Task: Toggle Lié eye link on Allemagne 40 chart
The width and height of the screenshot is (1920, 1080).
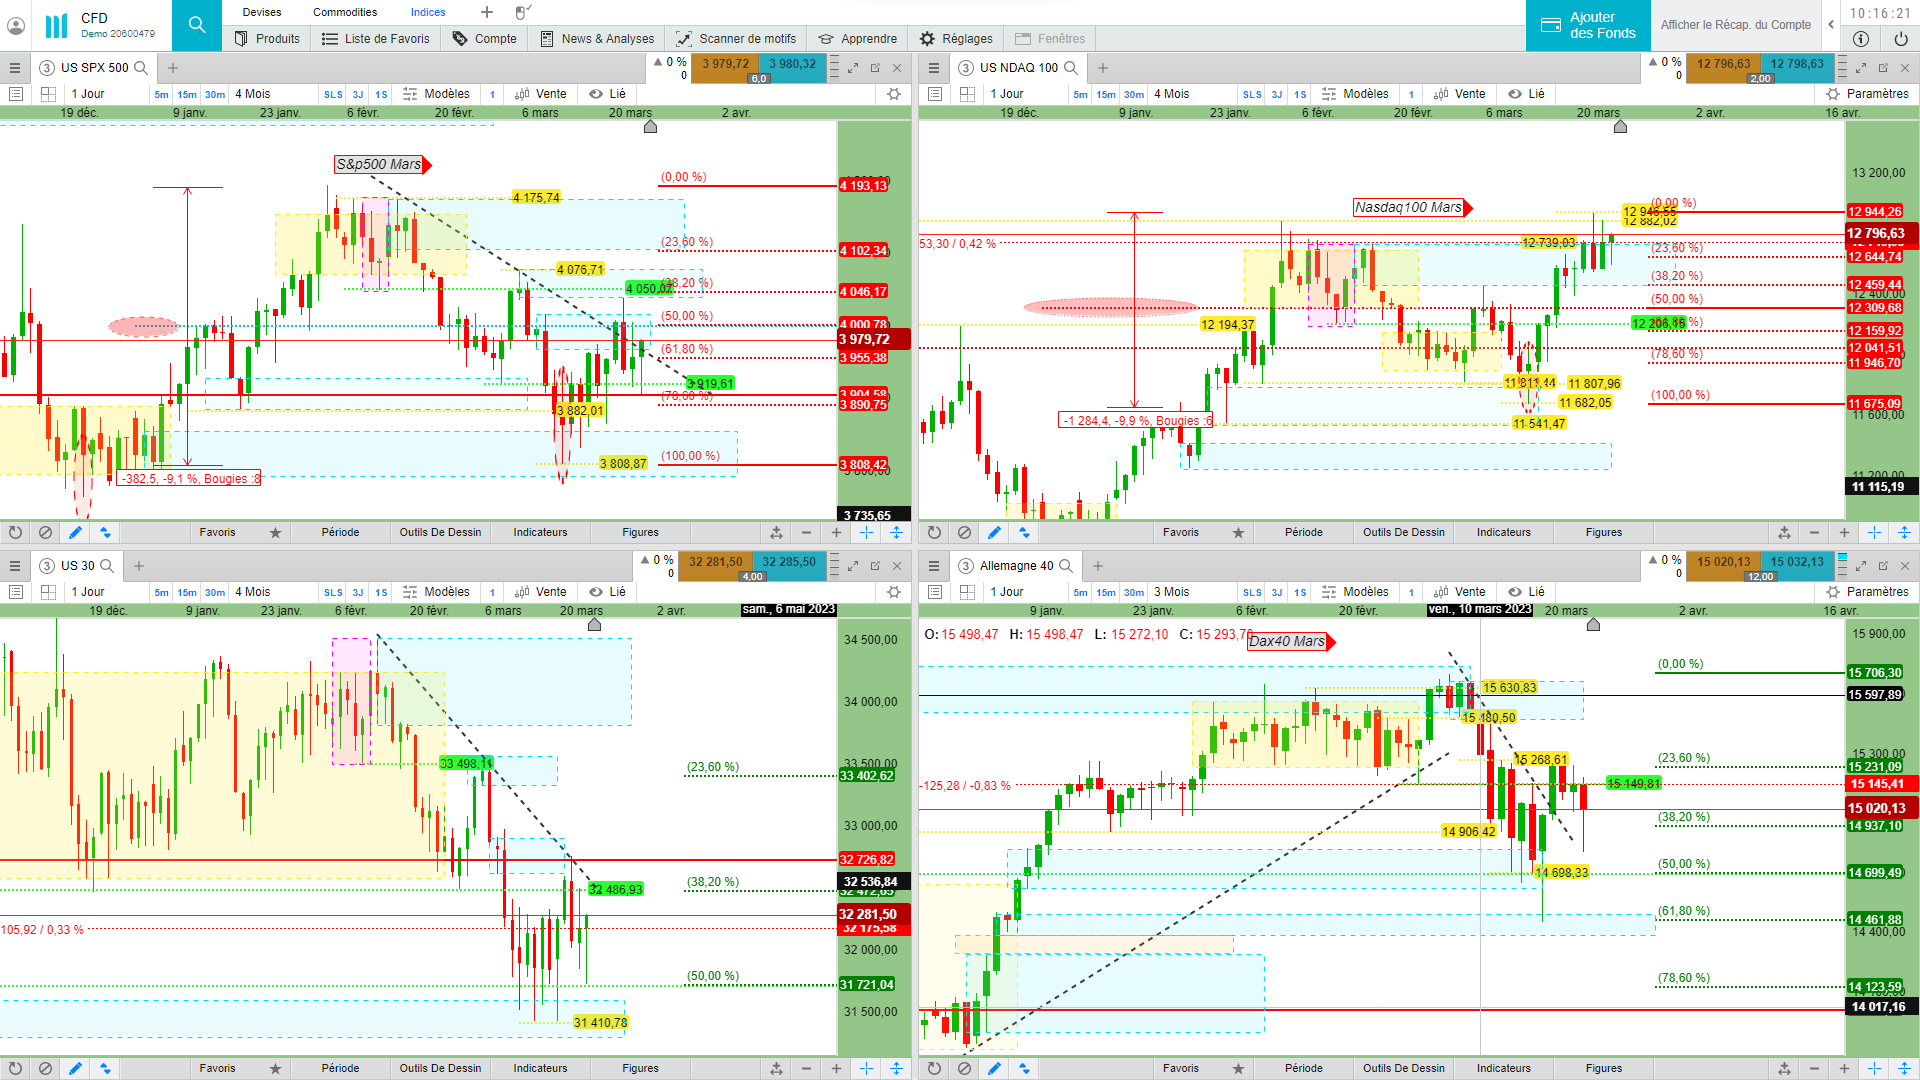Action: point(1526,592)
